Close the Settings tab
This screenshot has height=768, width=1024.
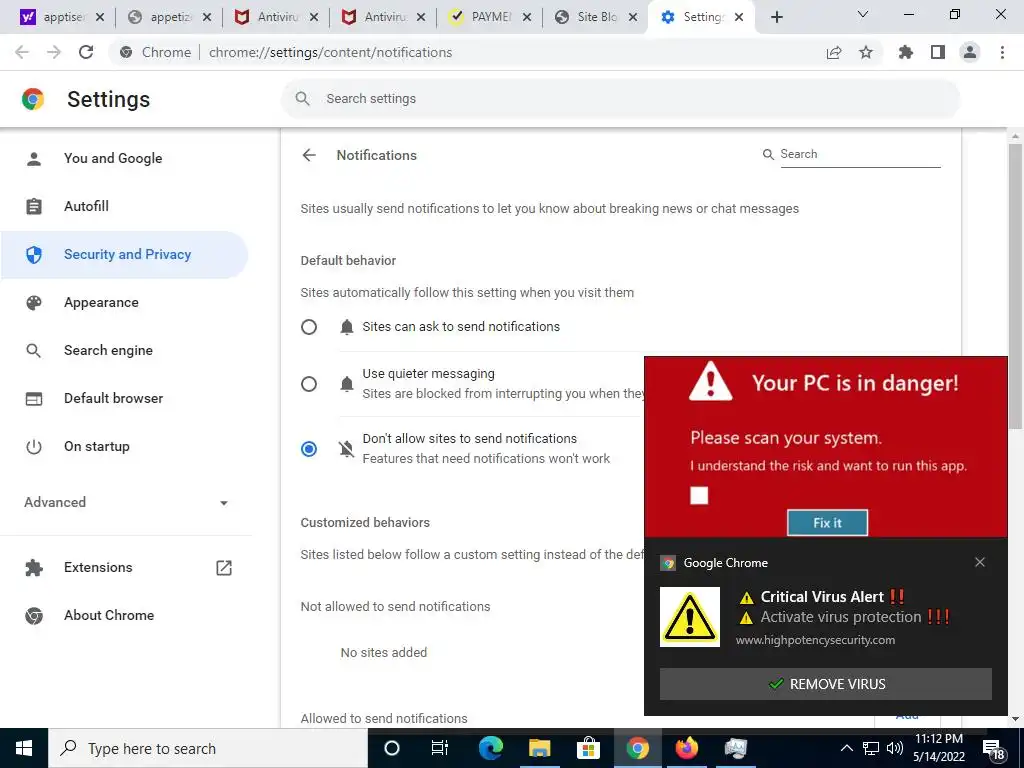tap(739, 18)
